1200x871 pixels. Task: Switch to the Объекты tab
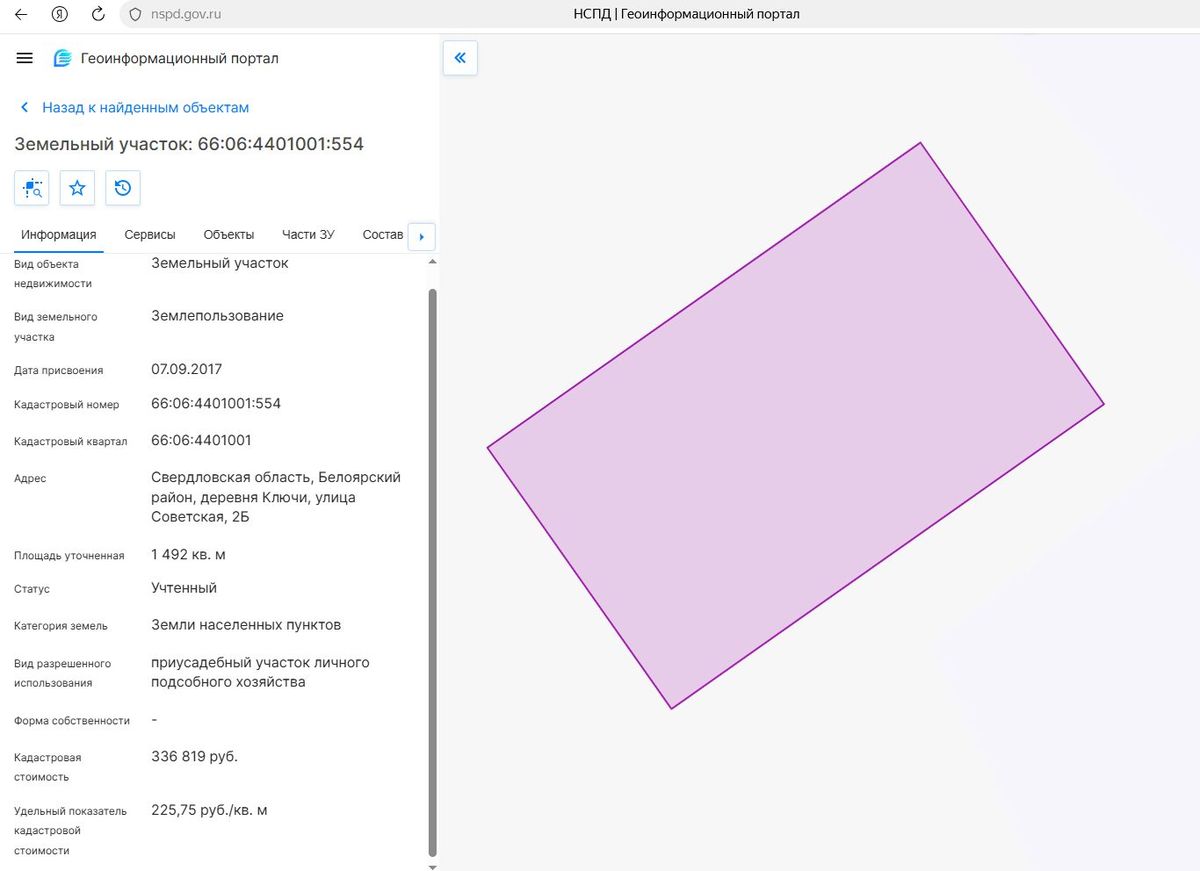coord(229,235)
